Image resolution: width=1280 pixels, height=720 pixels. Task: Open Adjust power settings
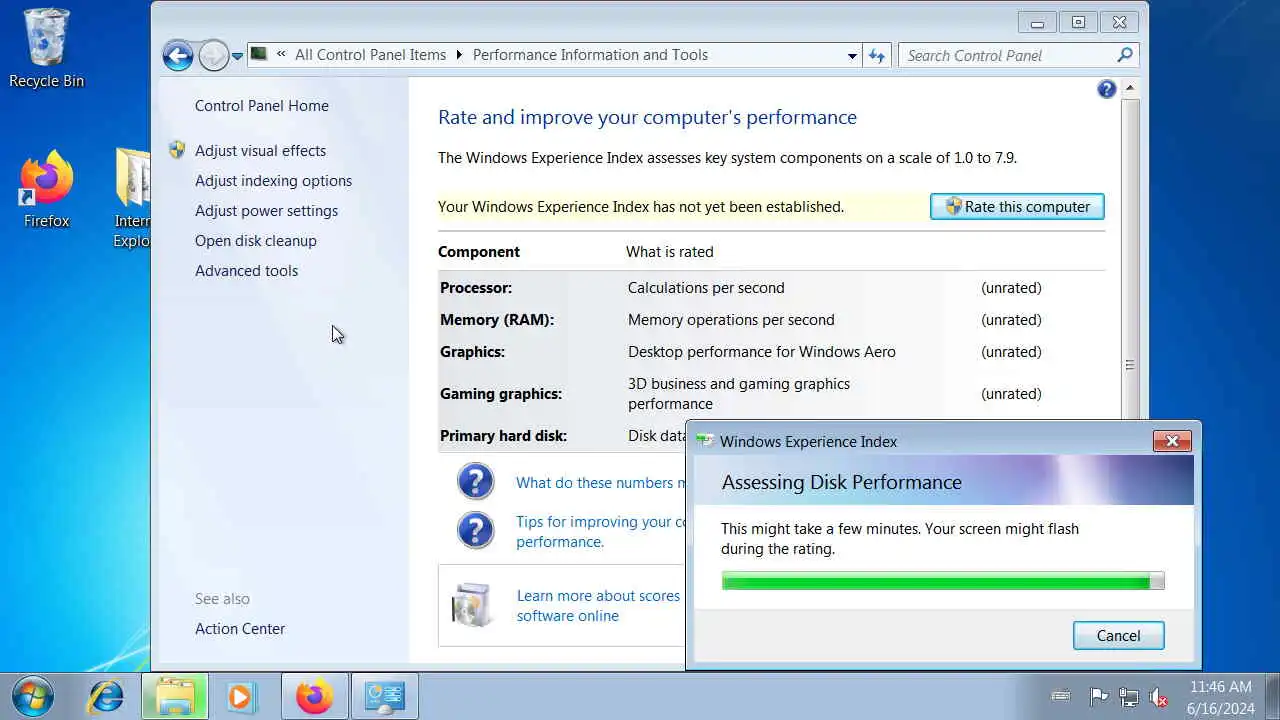coord(266,211)
